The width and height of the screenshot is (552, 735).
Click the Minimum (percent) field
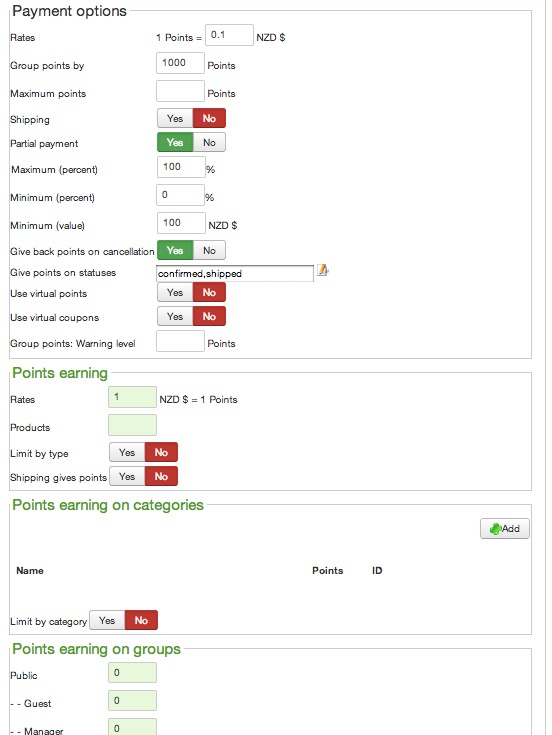[180, 195]
